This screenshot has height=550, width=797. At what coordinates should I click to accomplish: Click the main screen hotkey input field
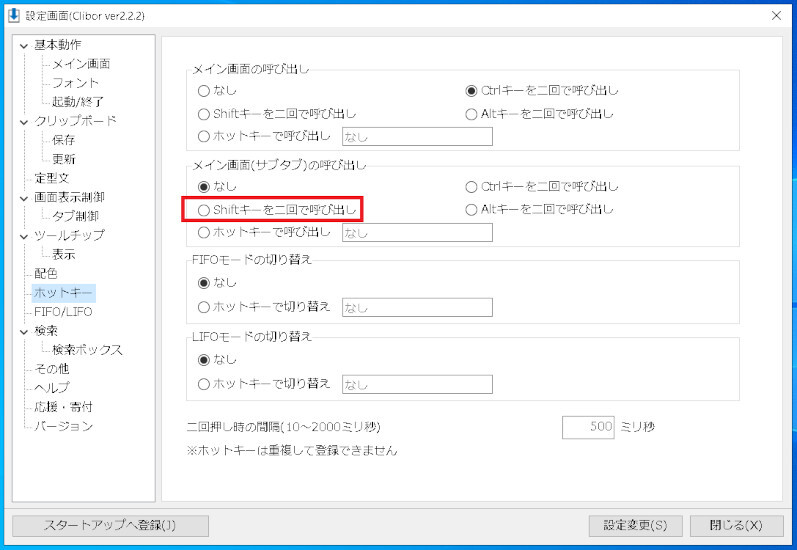tap(417, 137)
